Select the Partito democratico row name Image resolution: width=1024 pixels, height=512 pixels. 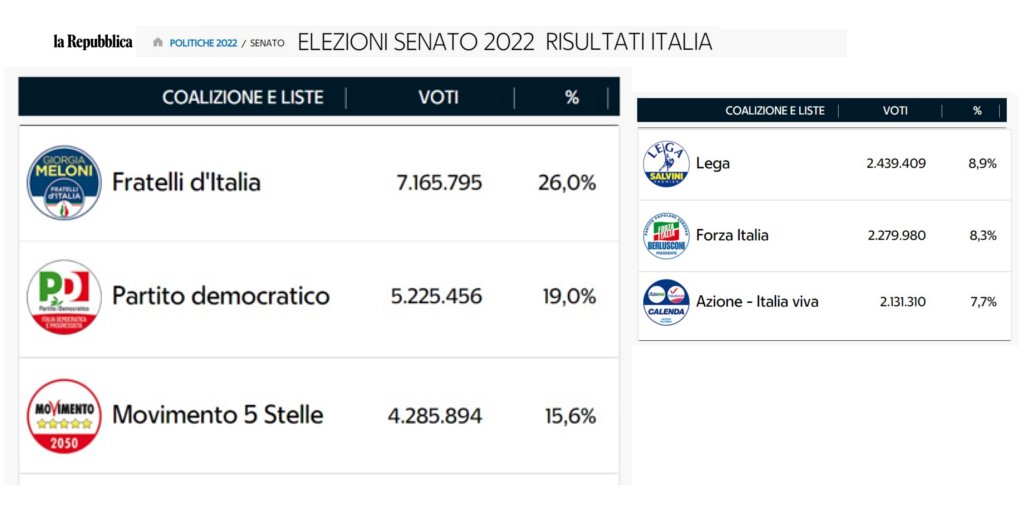click(x=221, y=296)
